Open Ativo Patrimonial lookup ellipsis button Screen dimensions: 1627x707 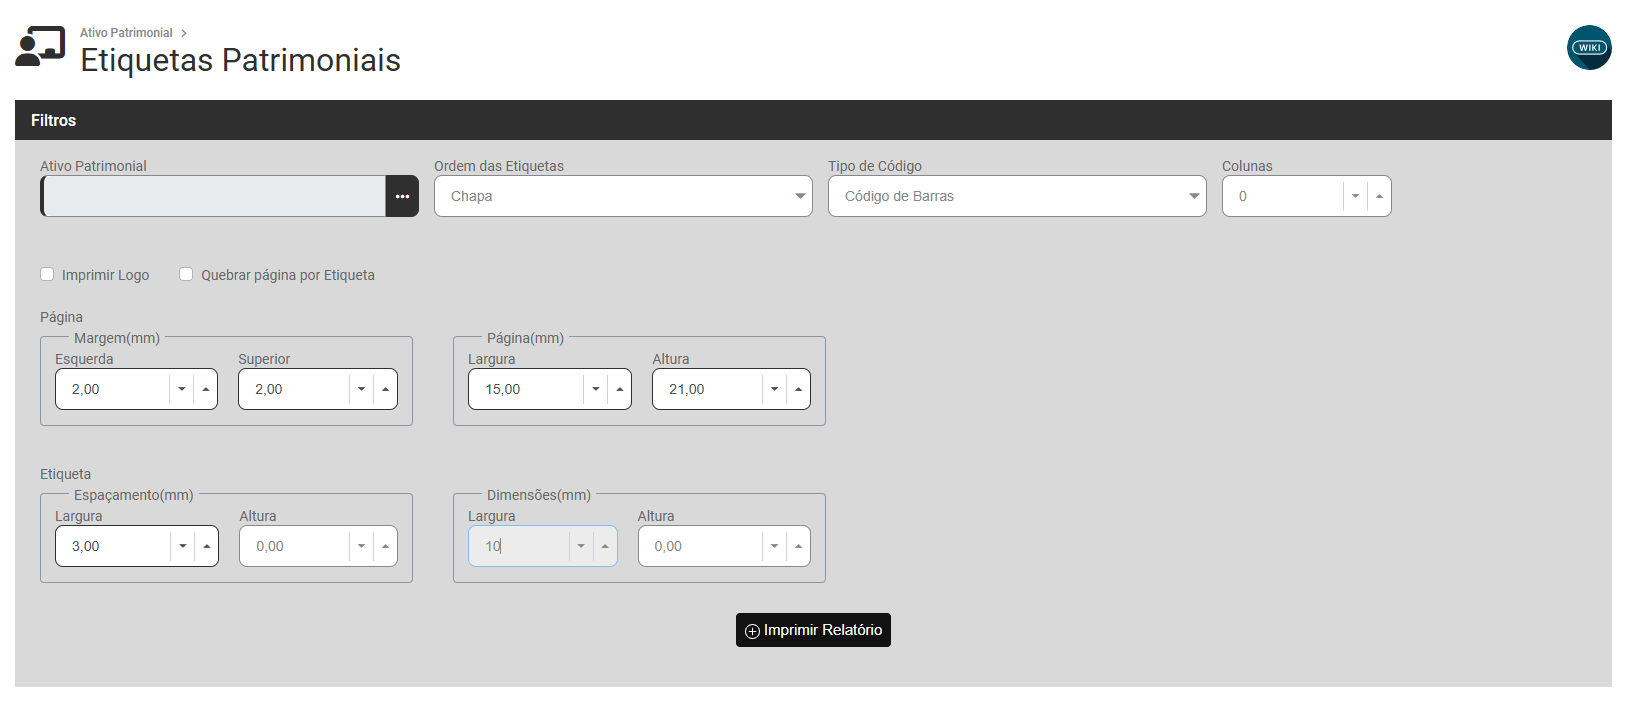click(402, 197)
